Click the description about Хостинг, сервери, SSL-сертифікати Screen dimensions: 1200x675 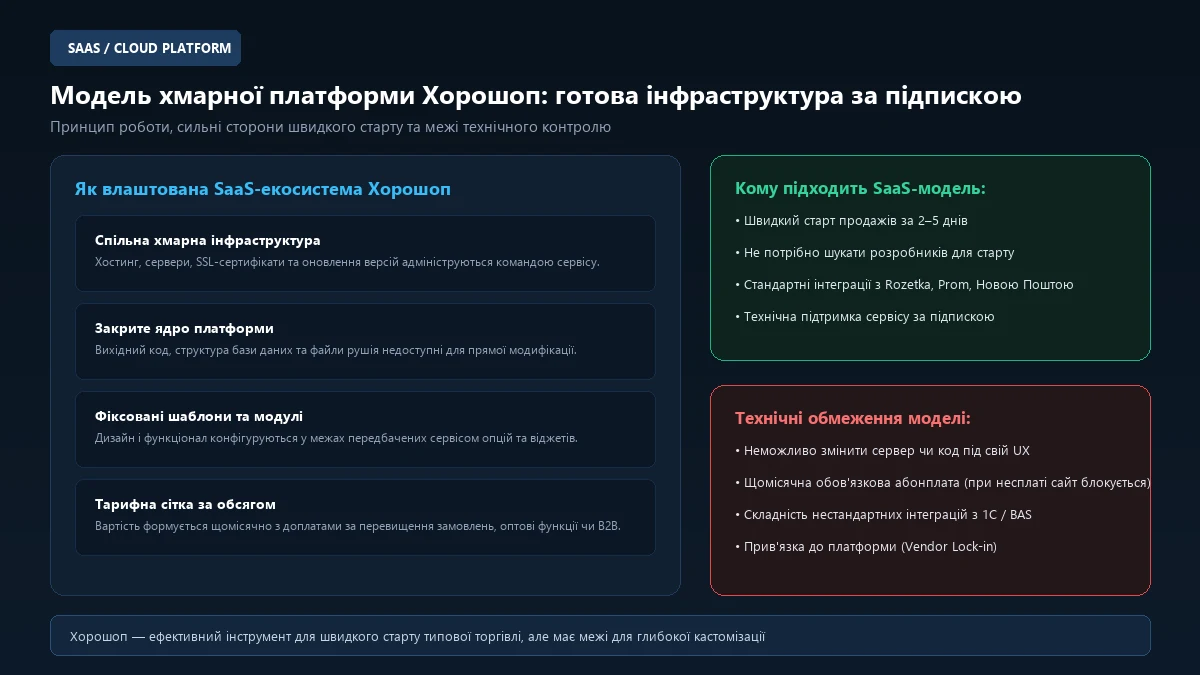click(x=347, y=262)
